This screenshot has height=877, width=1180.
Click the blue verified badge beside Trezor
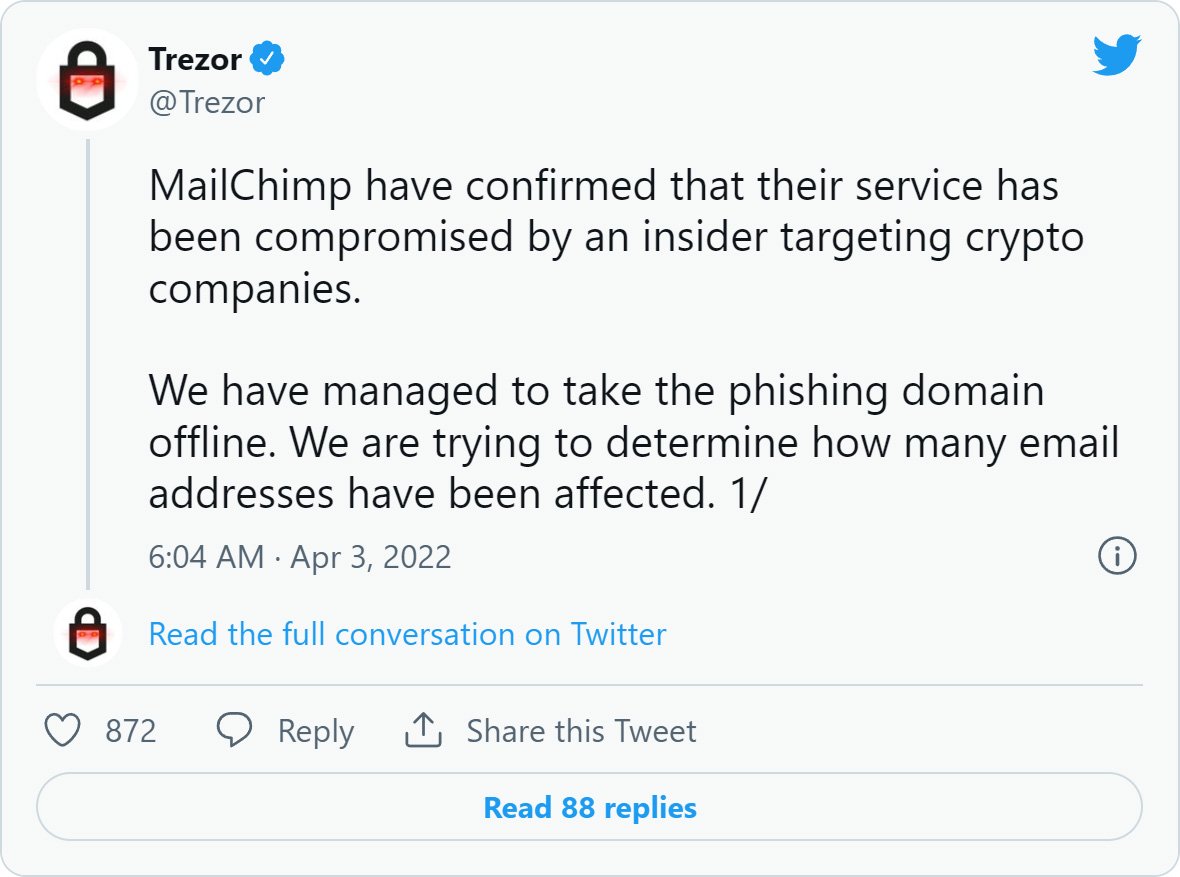coord(267,59)
